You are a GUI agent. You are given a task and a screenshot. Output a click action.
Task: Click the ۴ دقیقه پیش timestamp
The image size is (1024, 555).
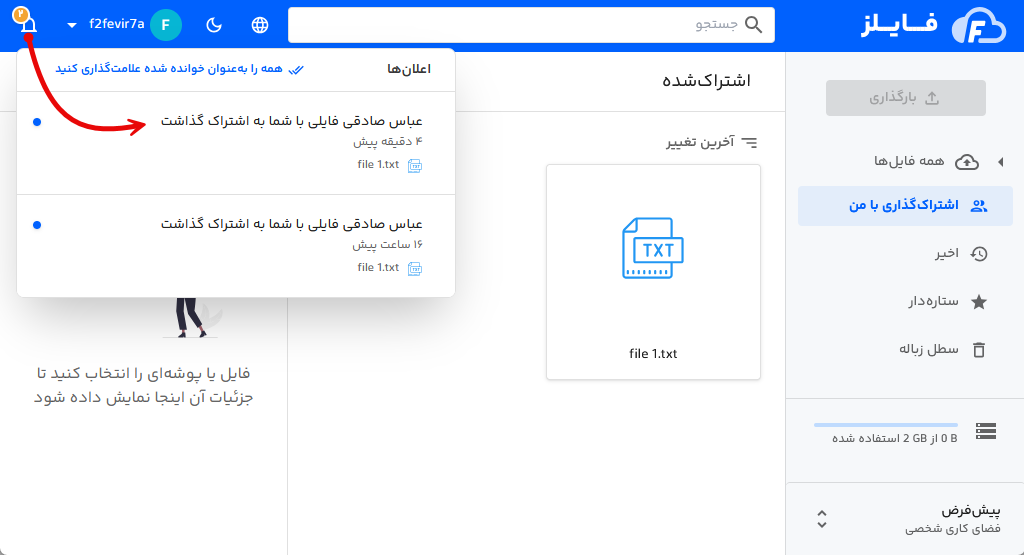(x=388, y=142)
